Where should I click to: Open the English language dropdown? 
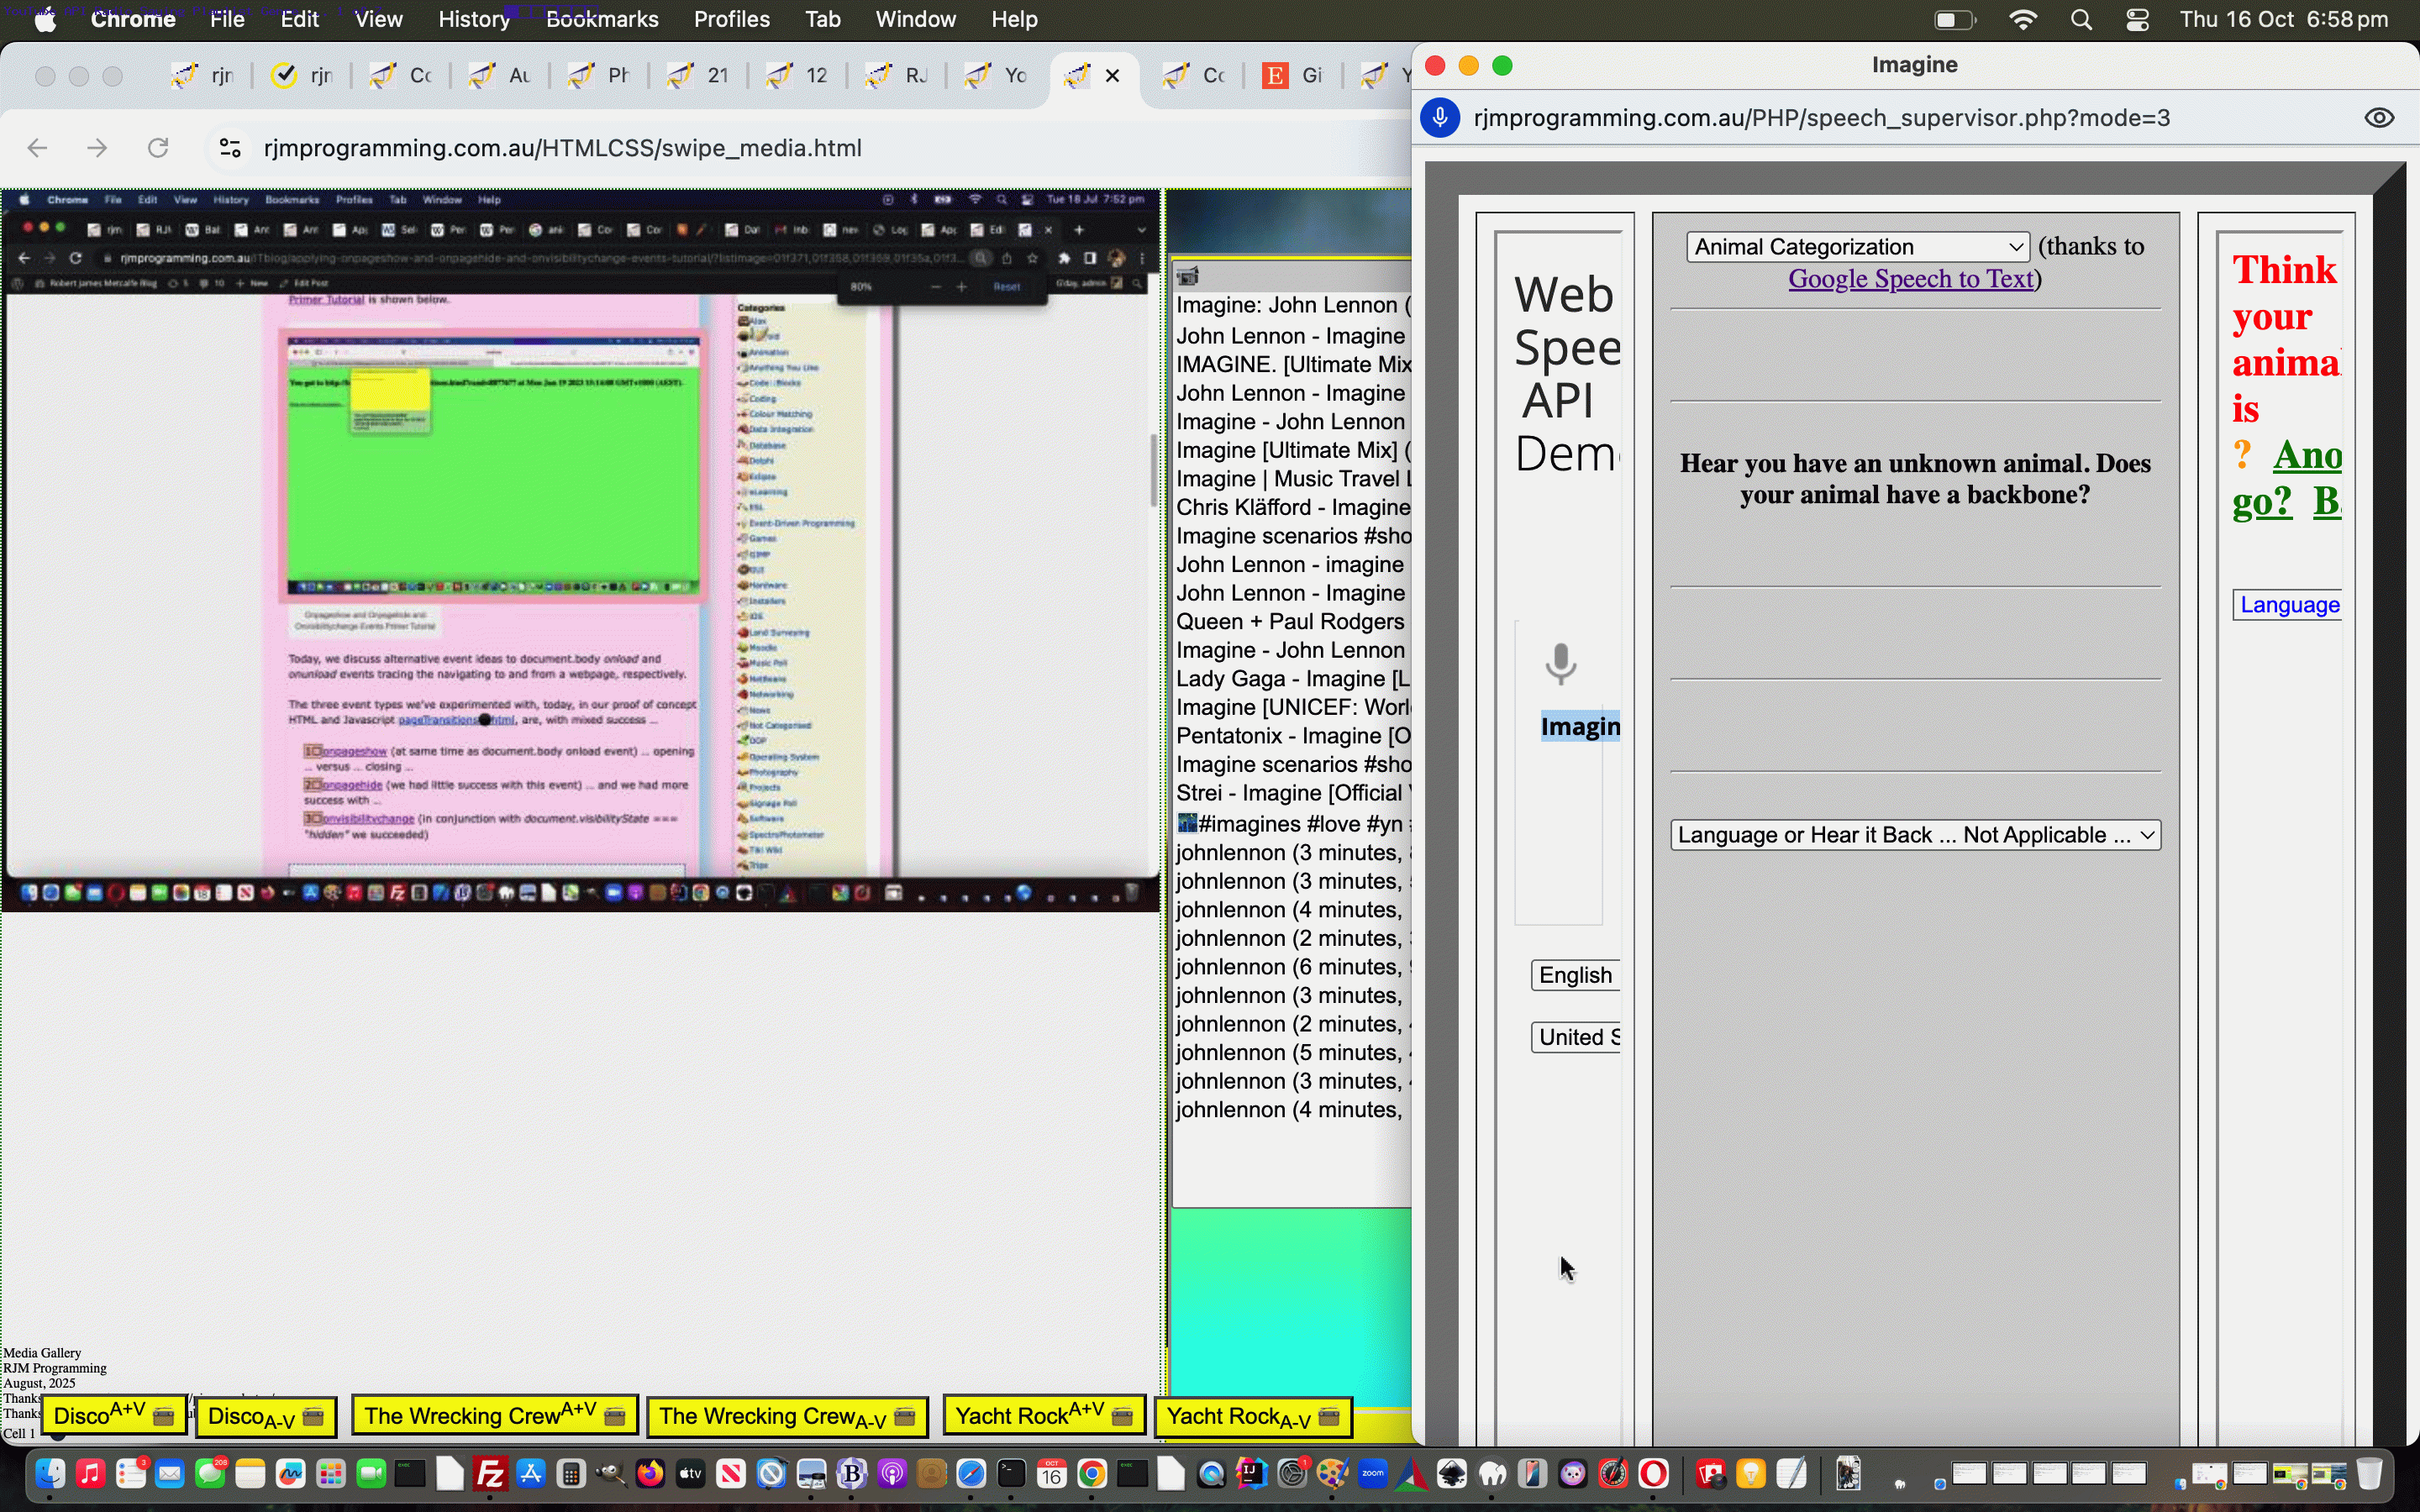tap(1575, 975)
